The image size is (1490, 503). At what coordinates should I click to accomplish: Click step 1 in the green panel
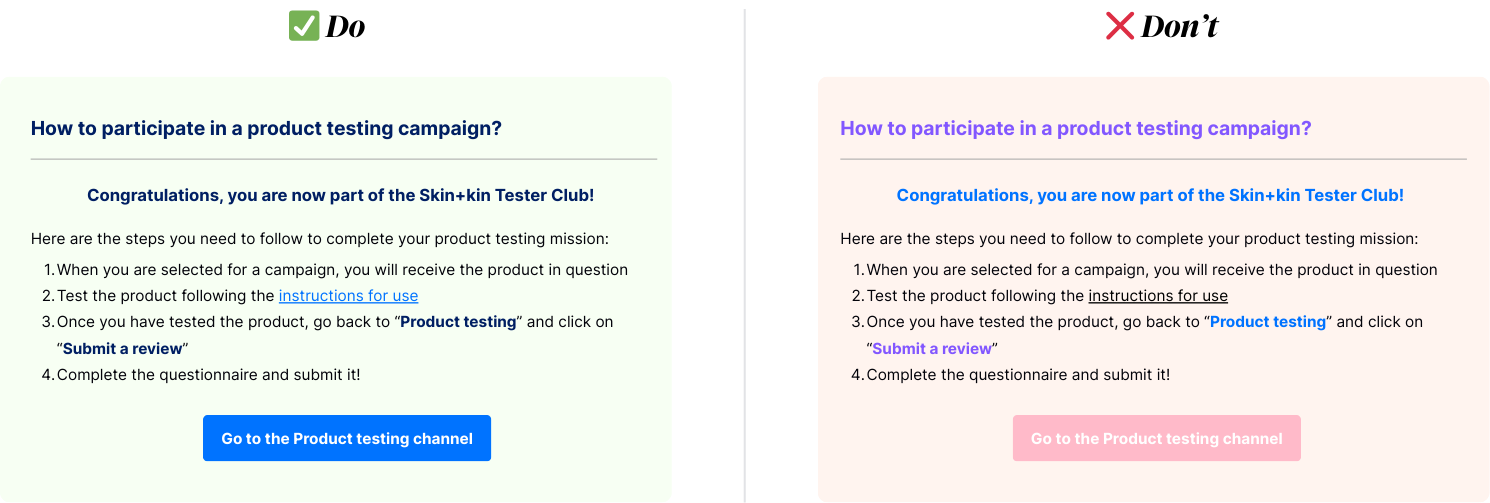click(342, 270)
